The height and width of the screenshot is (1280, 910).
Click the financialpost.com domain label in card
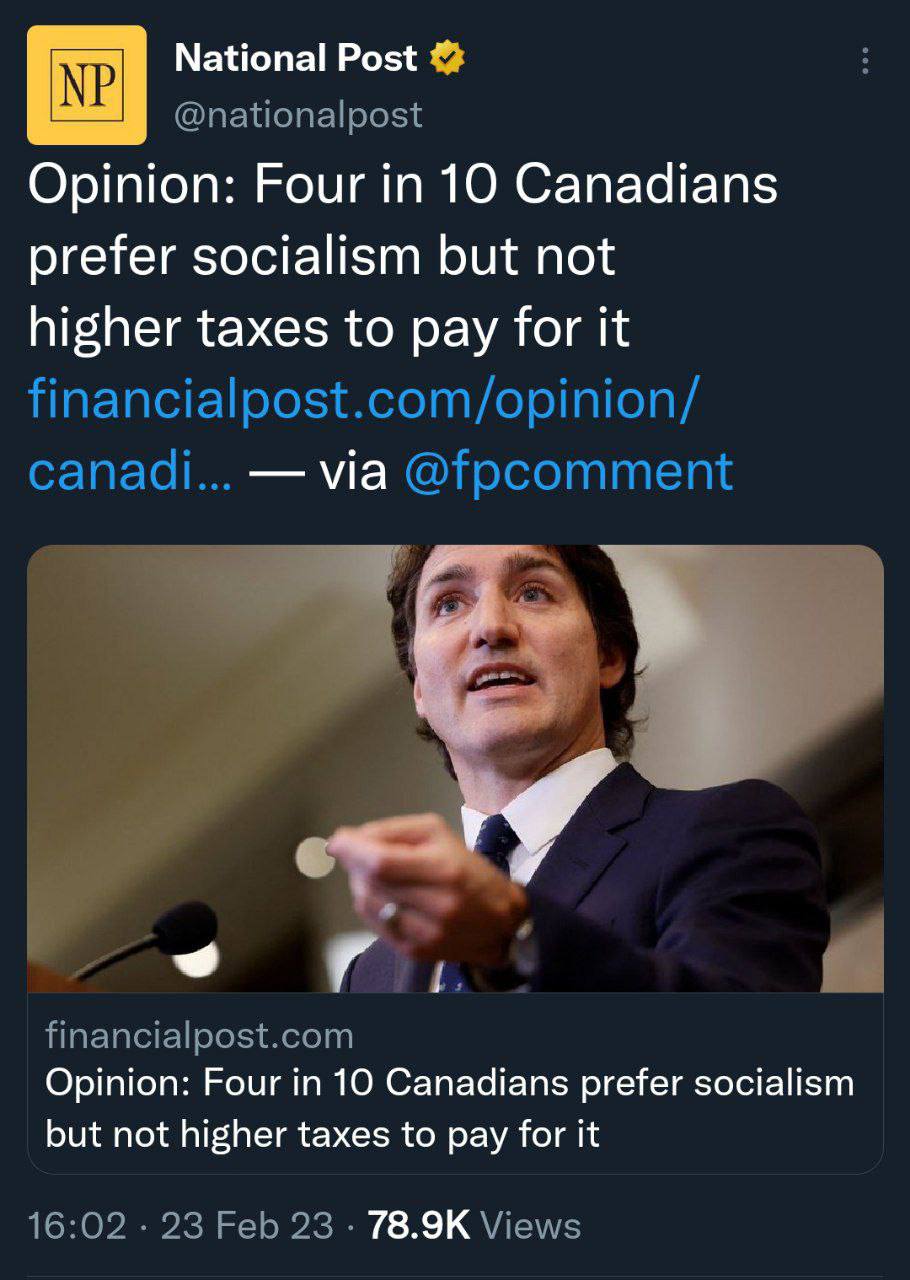pyautogui.click(x=199, y=1036)
